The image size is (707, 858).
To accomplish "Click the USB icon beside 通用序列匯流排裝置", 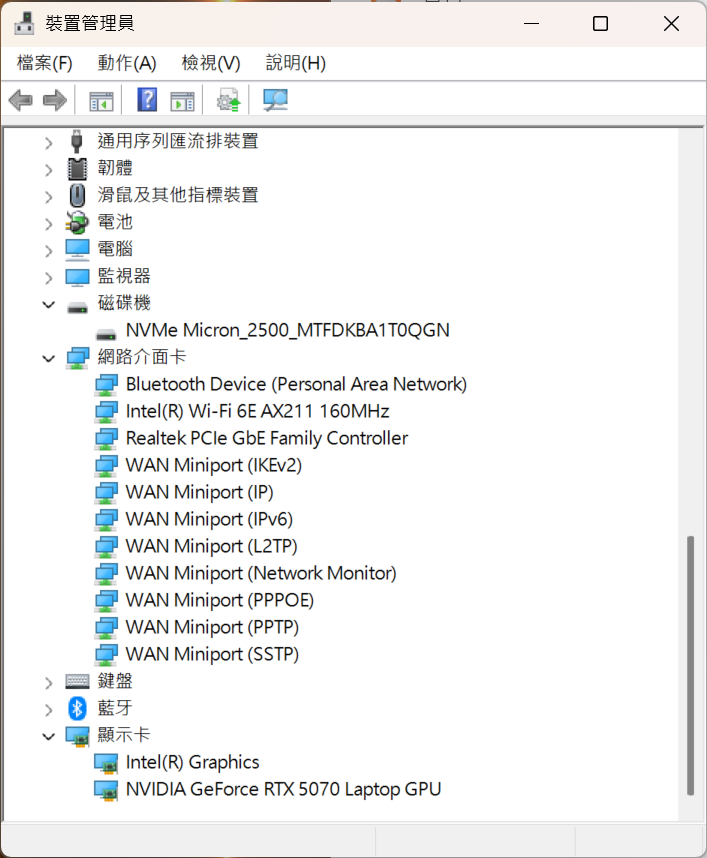I will tap(77, 141).
